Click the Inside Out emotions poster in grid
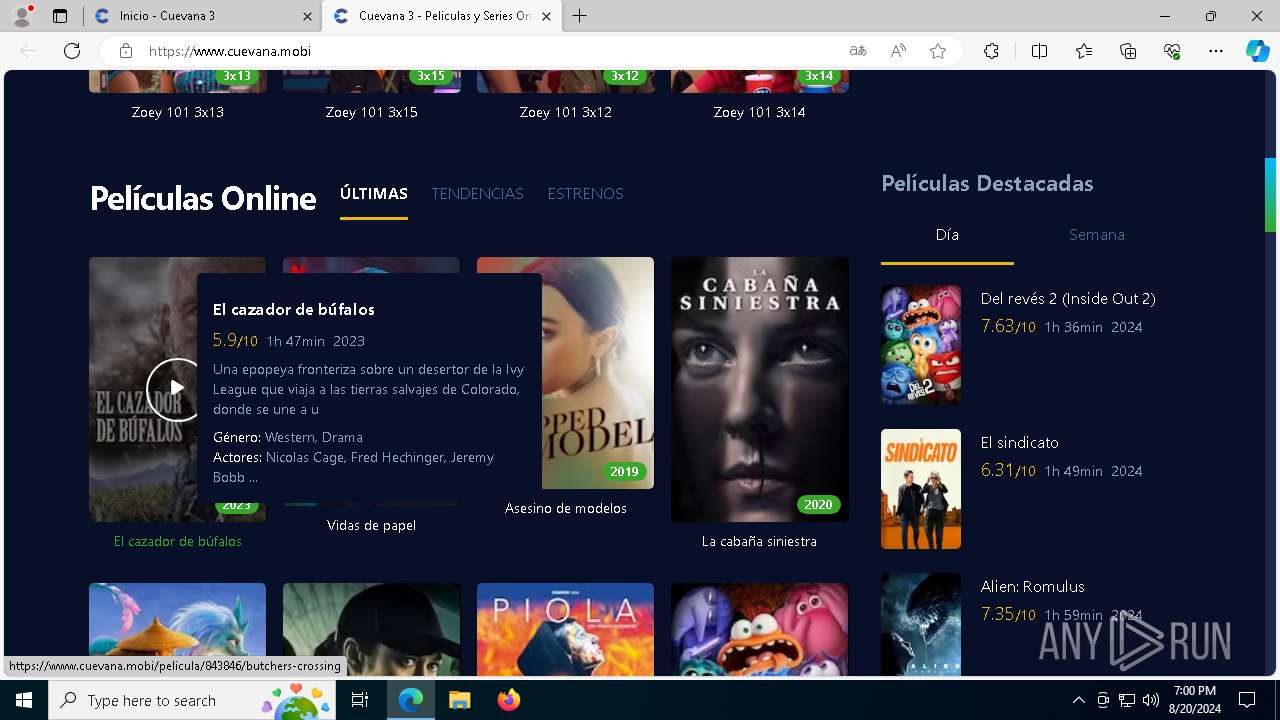 (760, 629)
